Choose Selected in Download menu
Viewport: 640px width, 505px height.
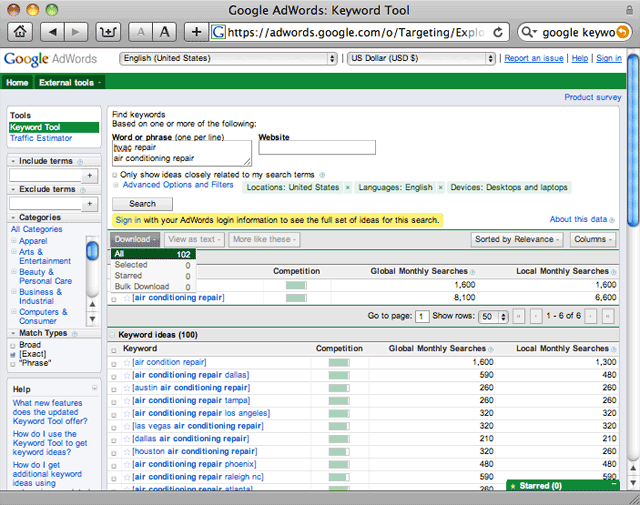coord(153,265)
